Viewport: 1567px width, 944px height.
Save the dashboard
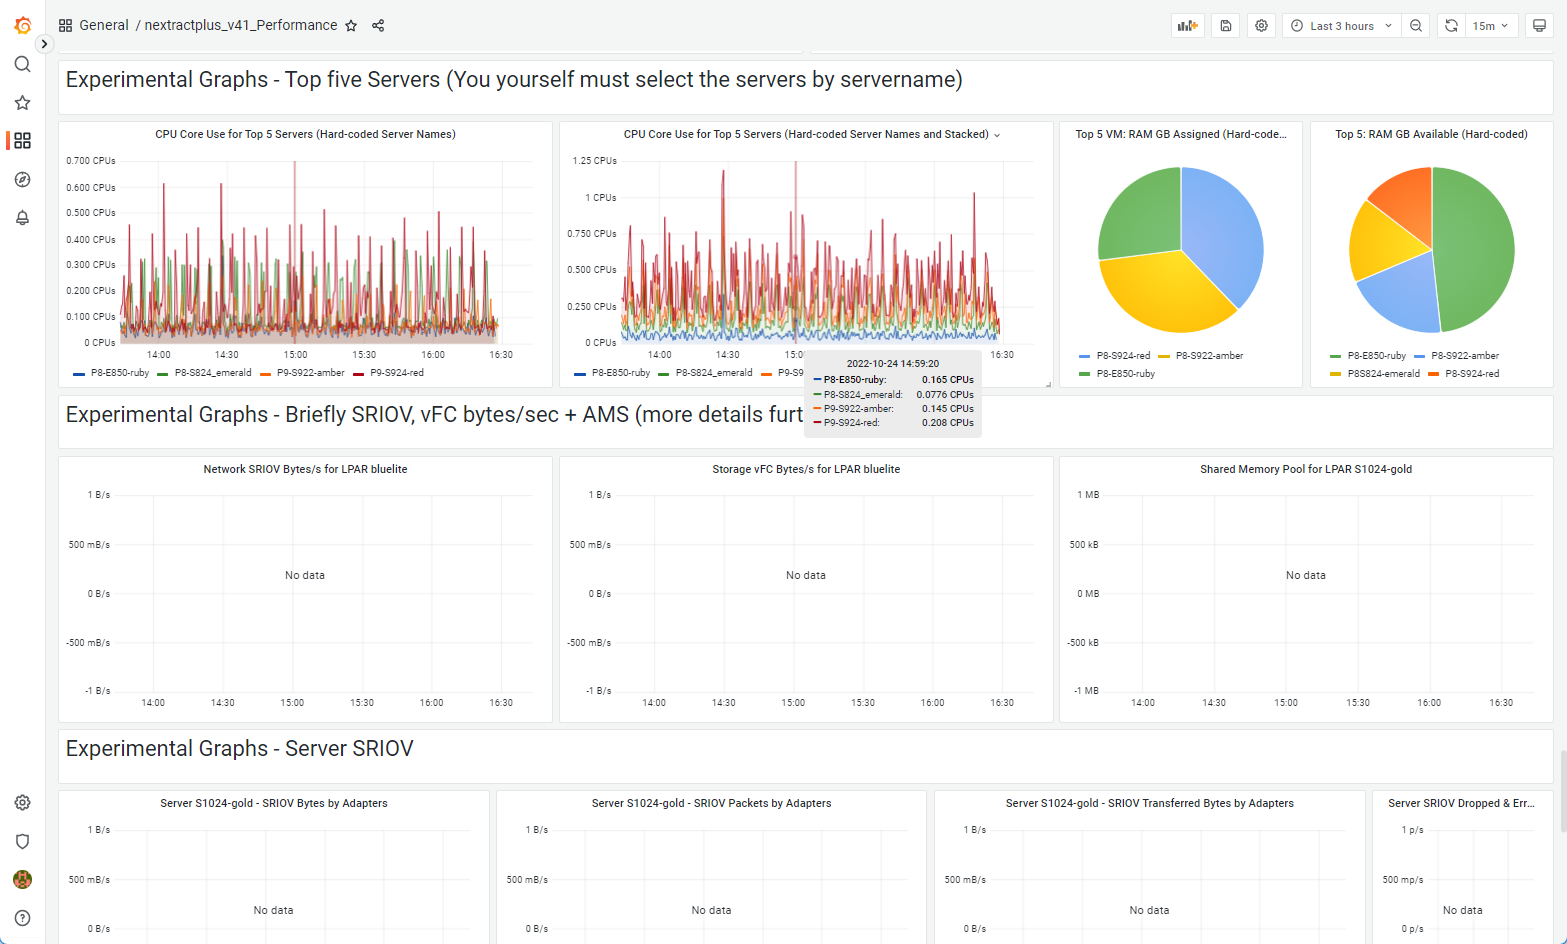point(1225,26)
